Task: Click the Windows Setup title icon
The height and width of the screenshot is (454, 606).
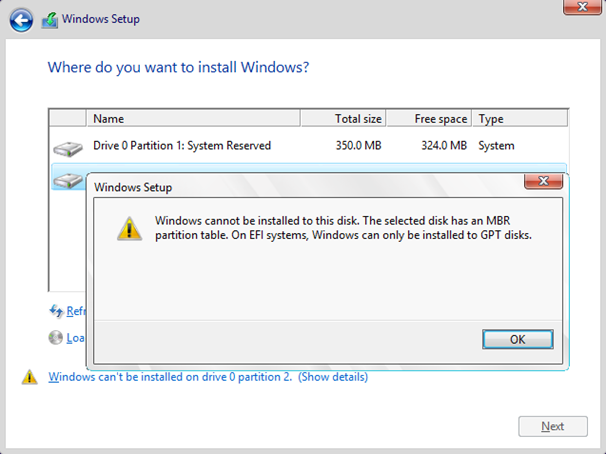Action: pos(50,20)
